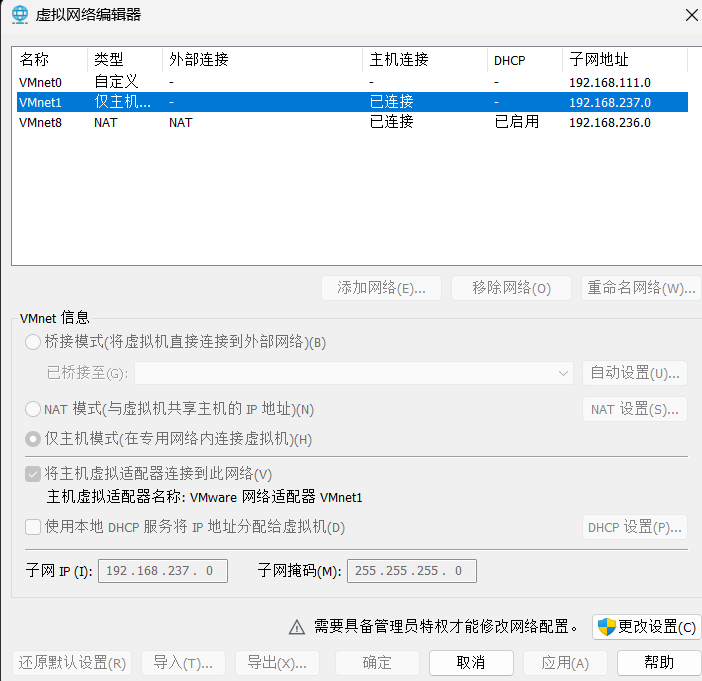This screenshot has width=702, height=681.
Task: Click 仅主机... type cell of VMnet1
Action: coord(122,102)
